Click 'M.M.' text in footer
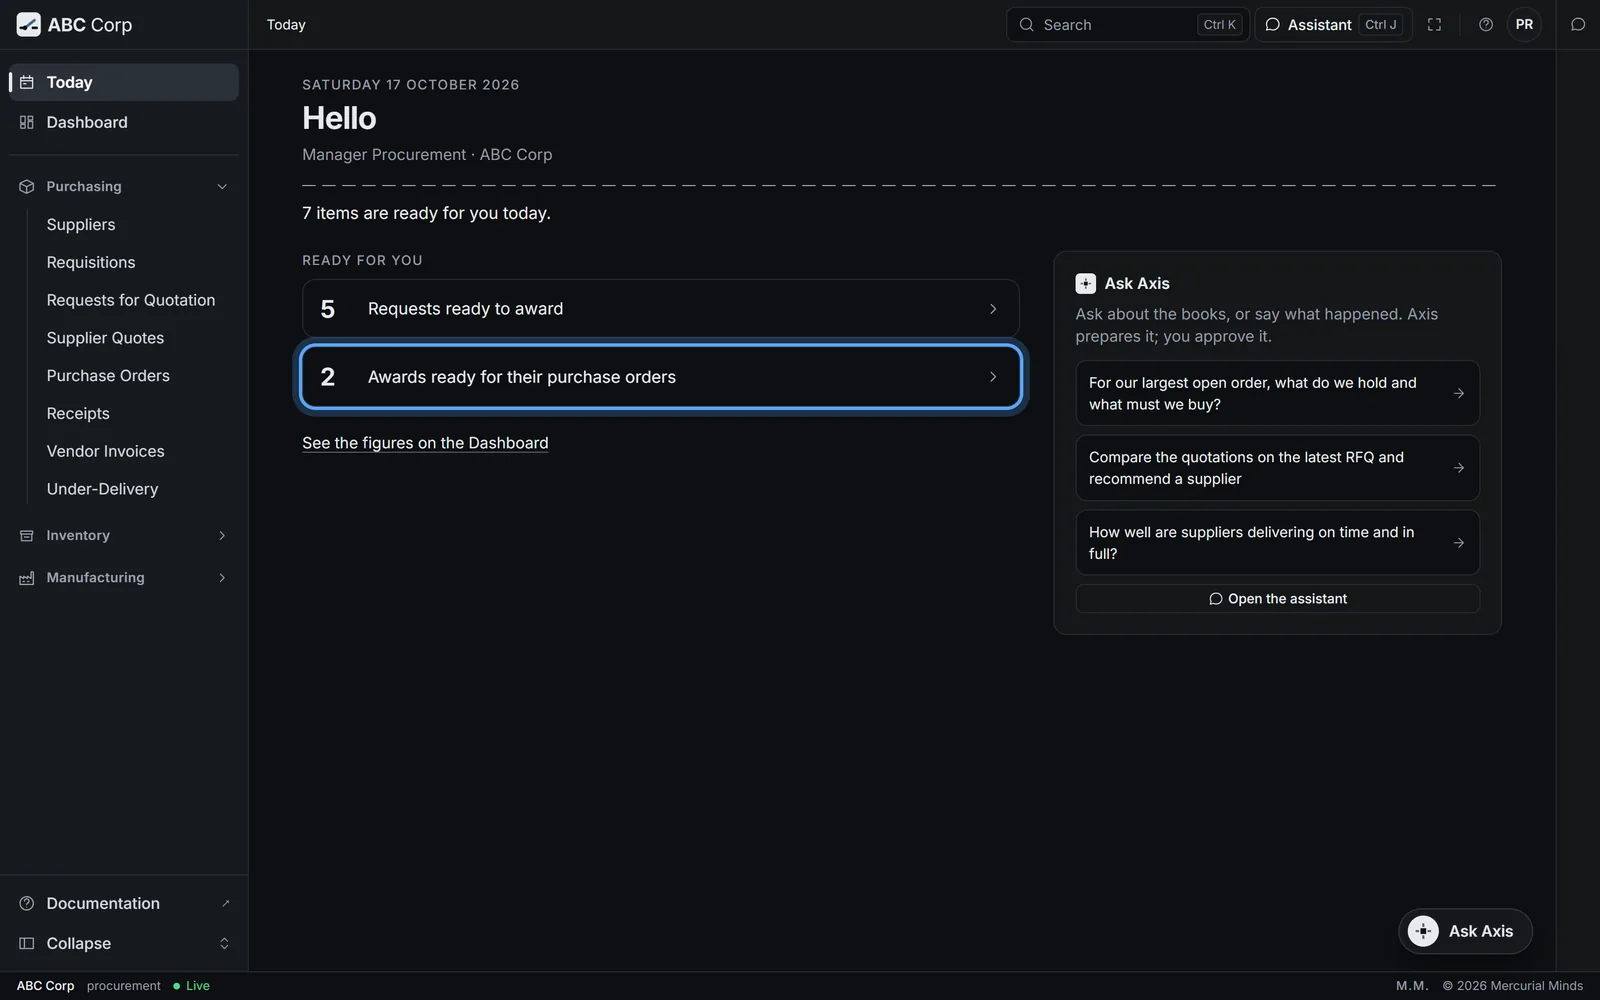This screenshot has width=1600, height=1000. tap(1412, 986)
